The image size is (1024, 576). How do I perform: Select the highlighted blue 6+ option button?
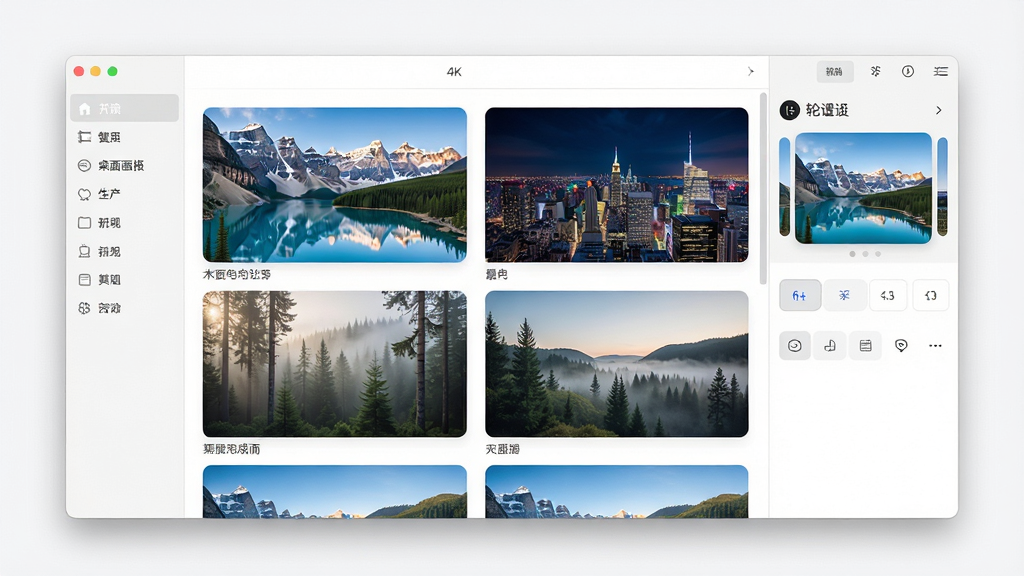click(800, 295)
